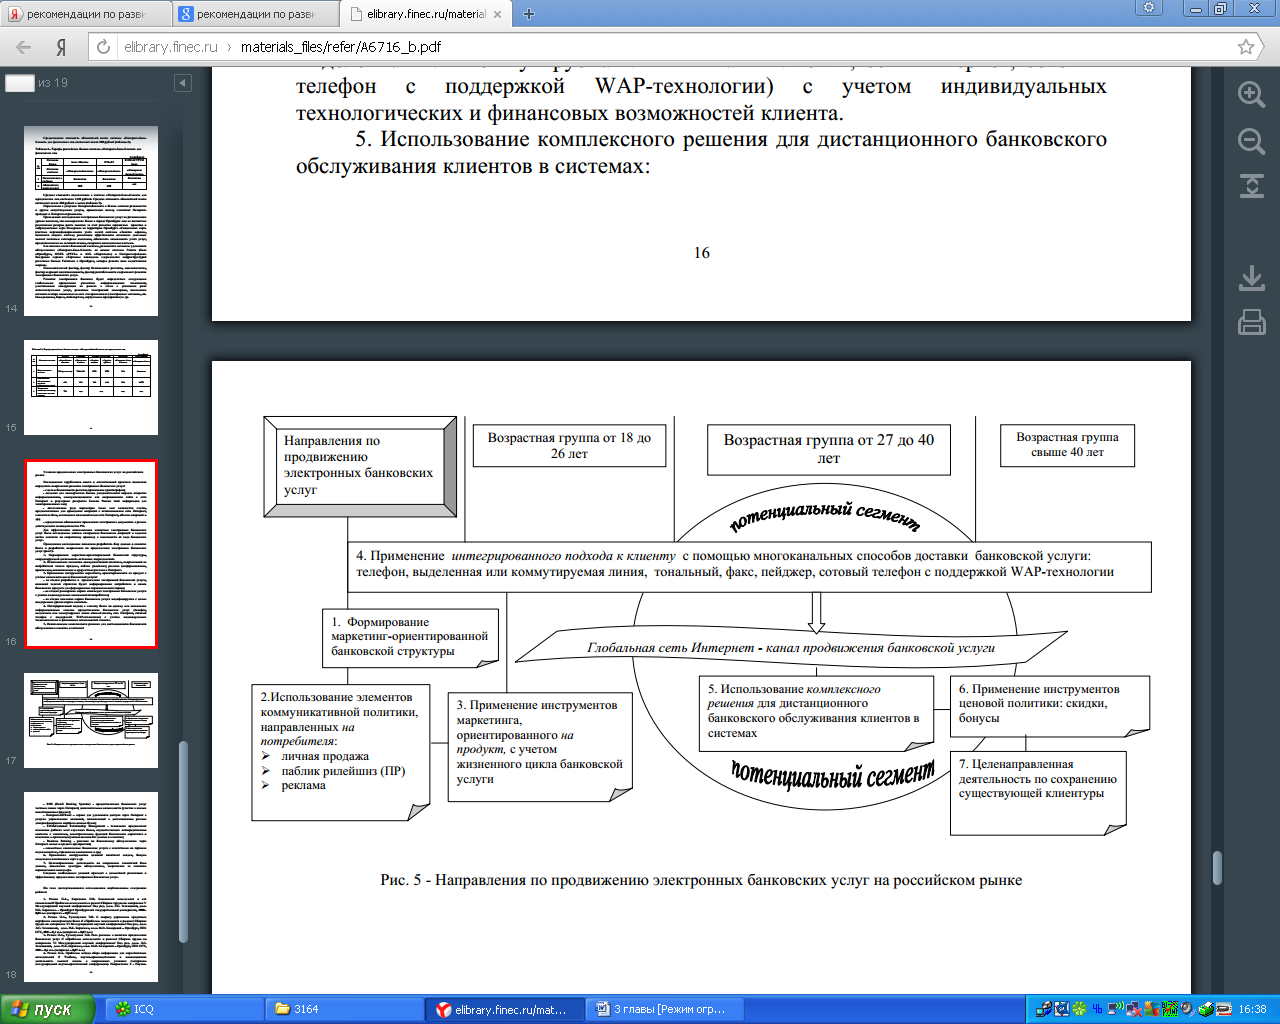Open page 17 thumbnail
Viewport: 1280px width, 1024px height.
click(91, 721)
